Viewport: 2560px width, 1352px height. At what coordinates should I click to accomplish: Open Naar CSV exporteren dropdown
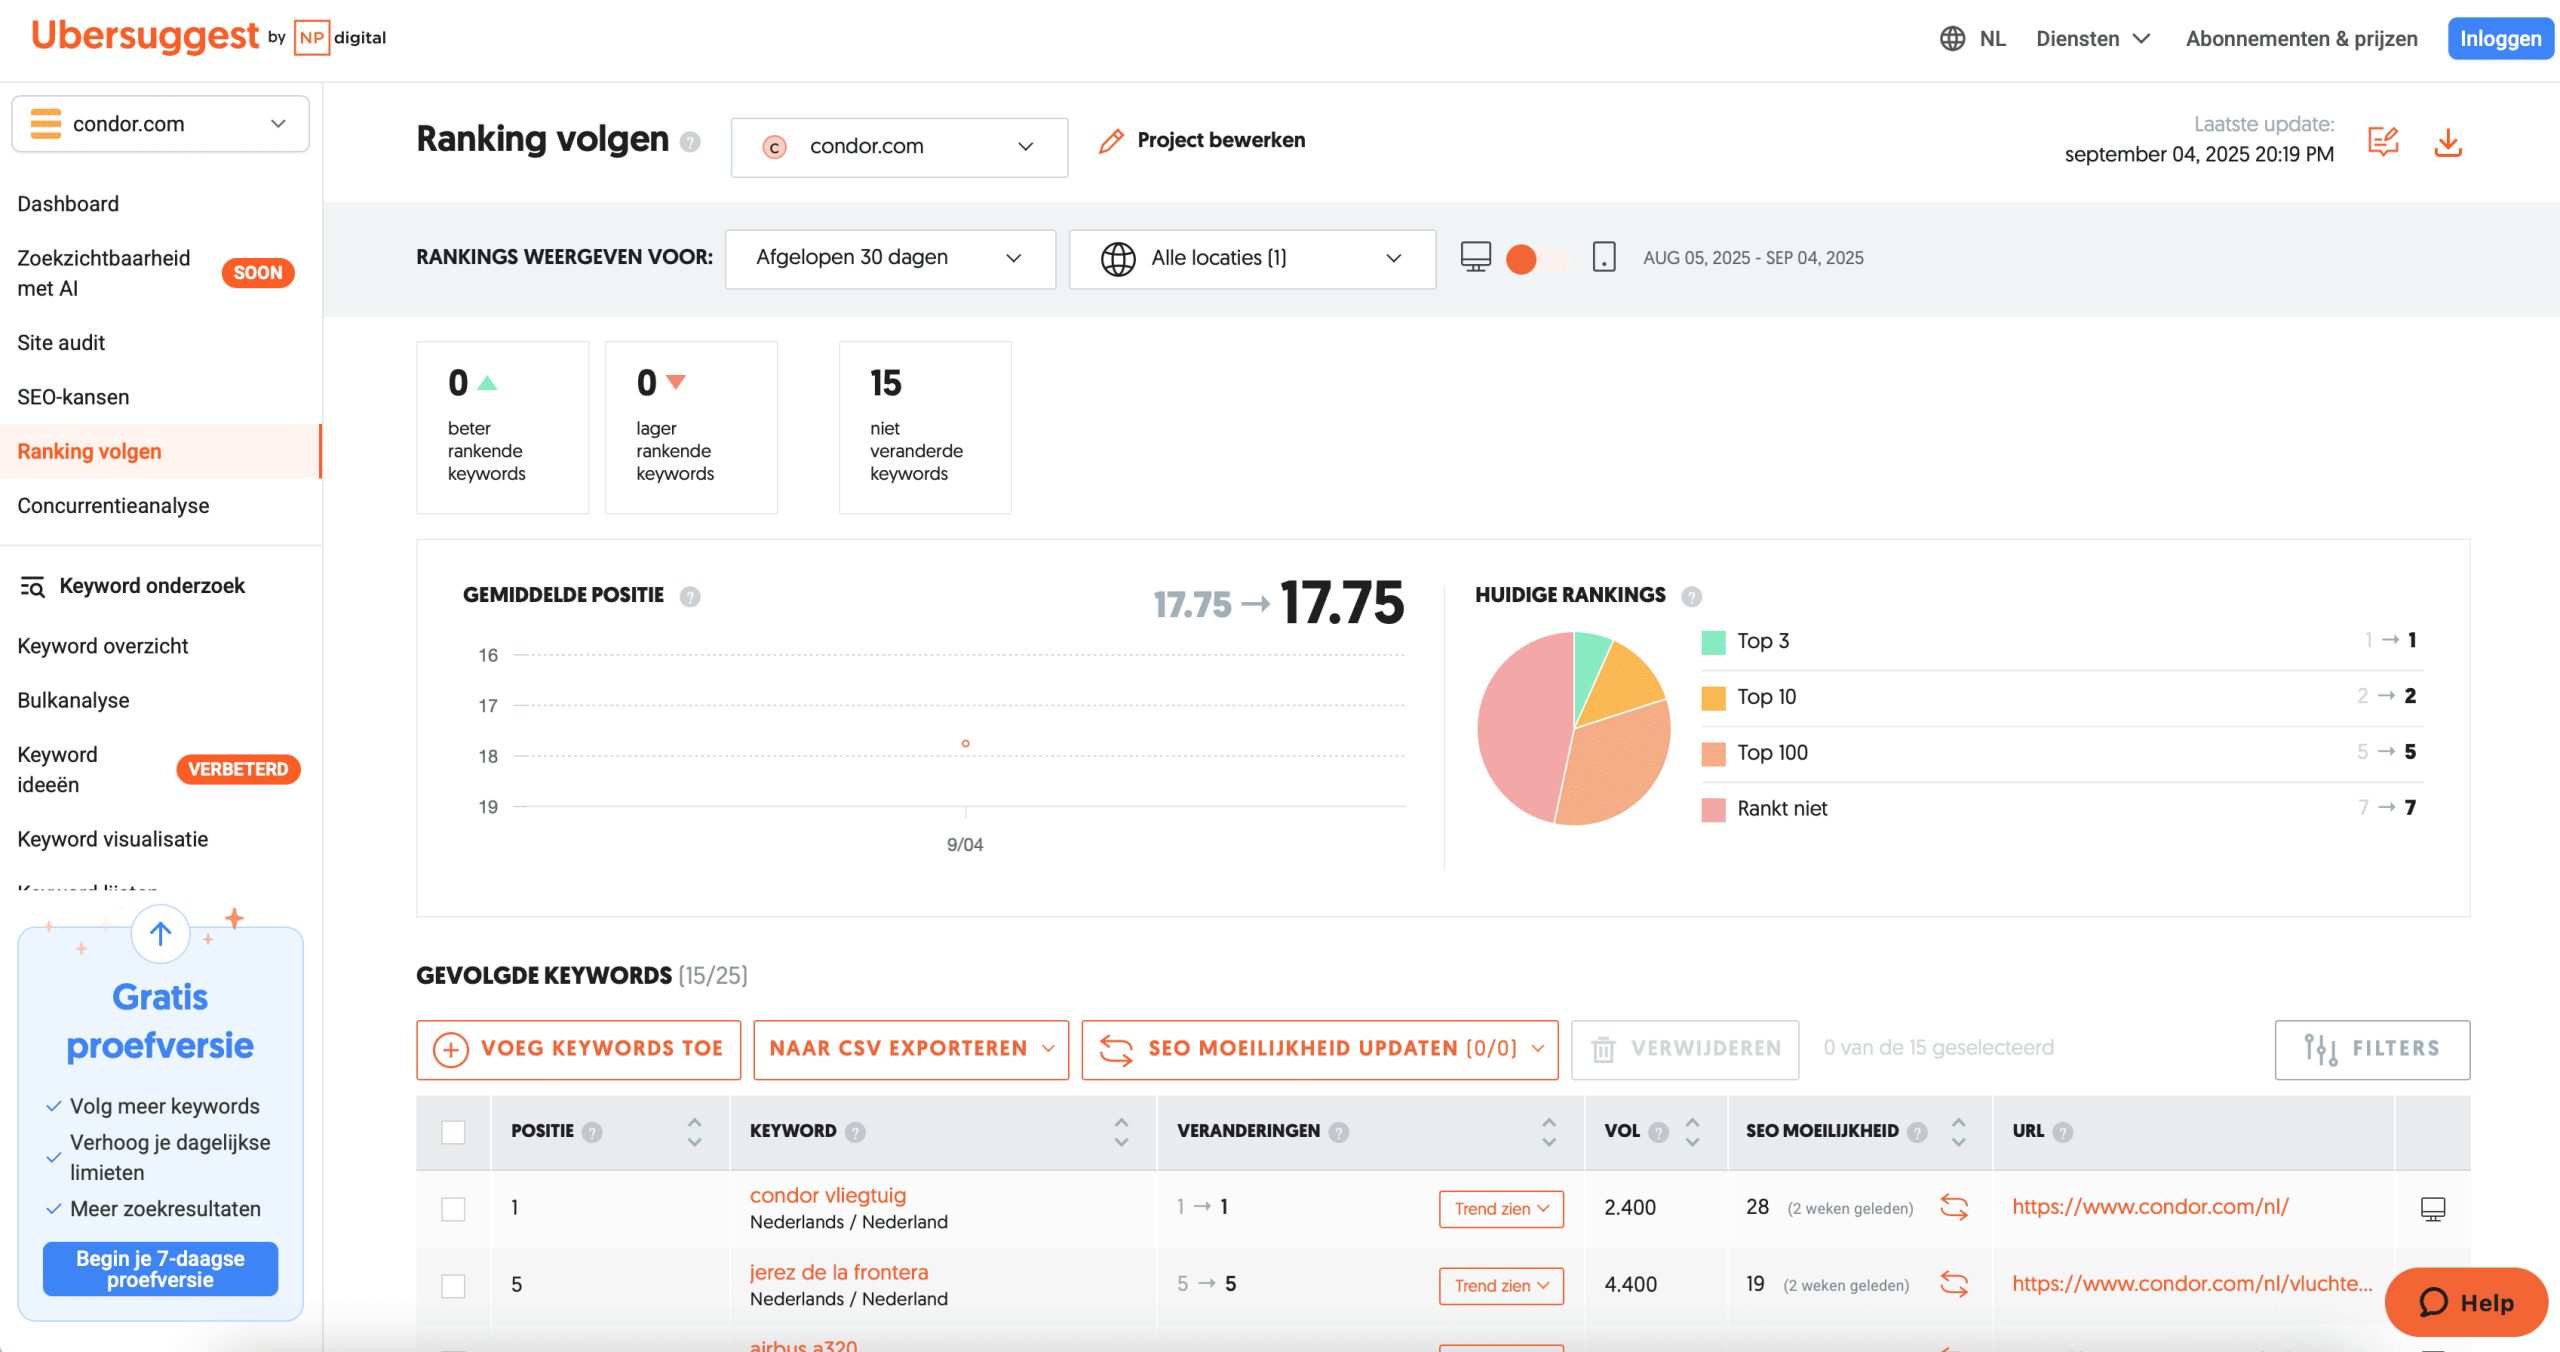pos(911,1049)
